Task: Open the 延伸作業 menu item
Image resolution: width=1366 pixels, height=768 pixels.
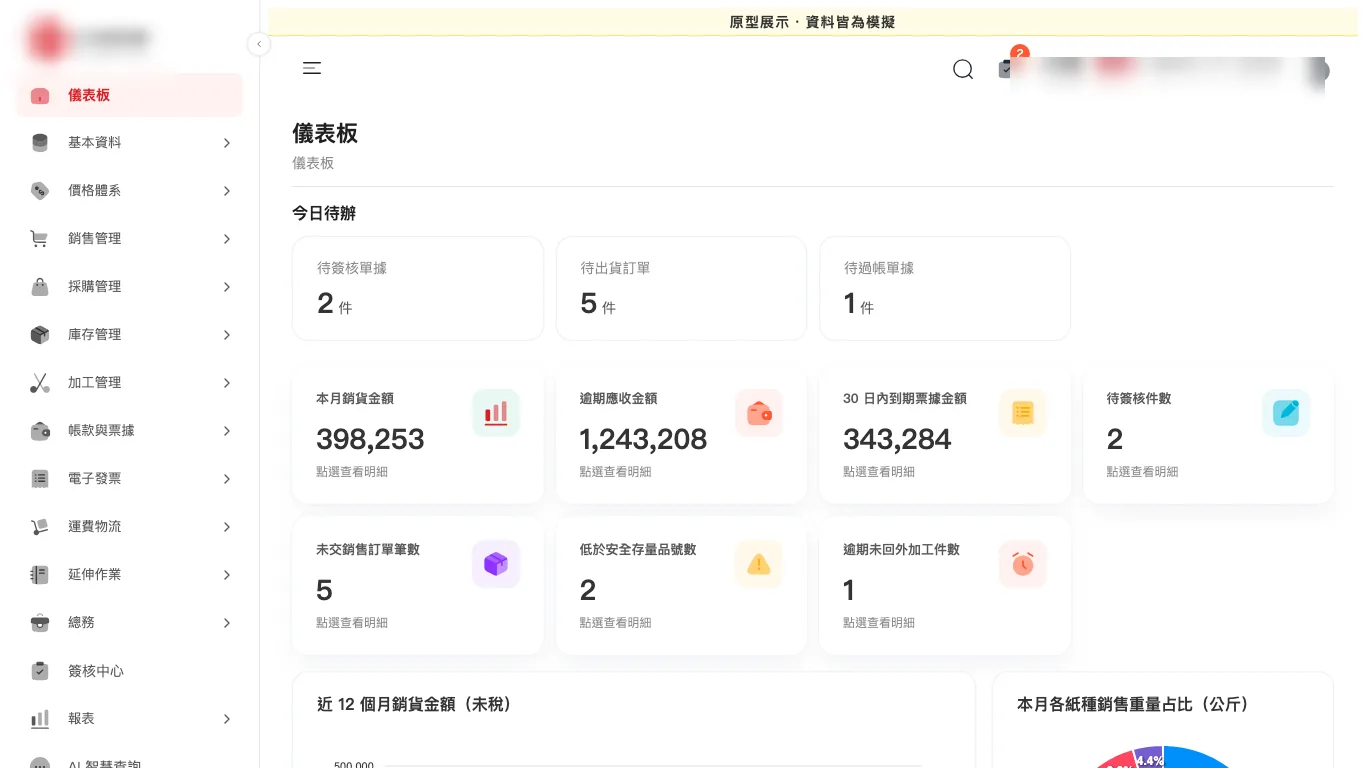Action: [129, 575]
